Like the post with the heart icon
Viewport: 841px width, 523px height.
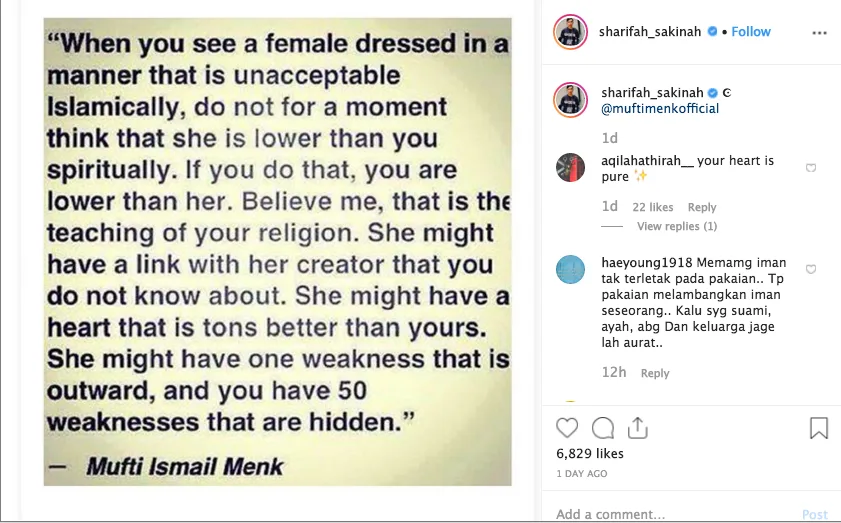(x=567, y=429)
